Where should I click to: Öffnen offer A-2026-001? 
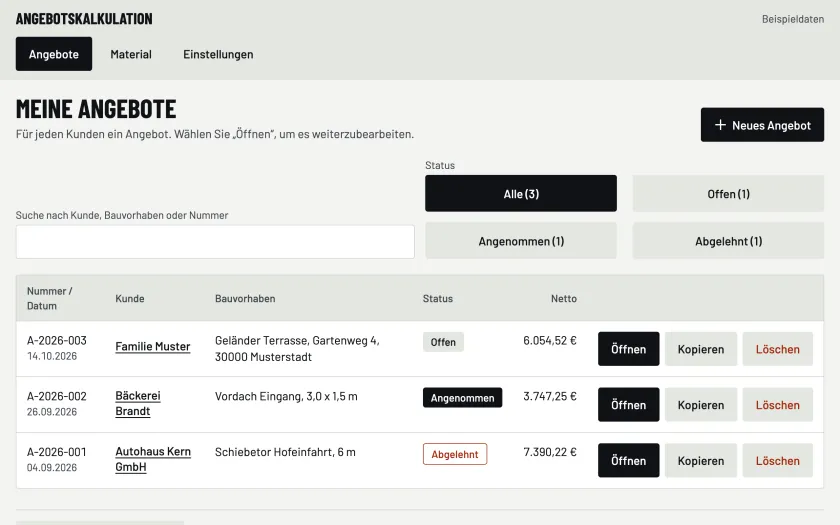pos(628,460)
